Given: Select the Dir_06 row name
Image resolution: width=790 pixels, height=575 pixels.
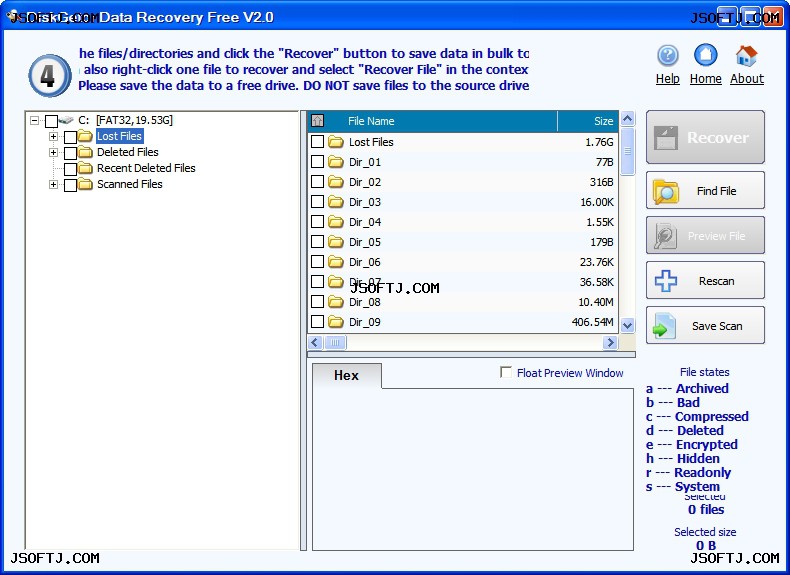Looking at the screenshot, I should pyautogui.click(x=365, y=262).
